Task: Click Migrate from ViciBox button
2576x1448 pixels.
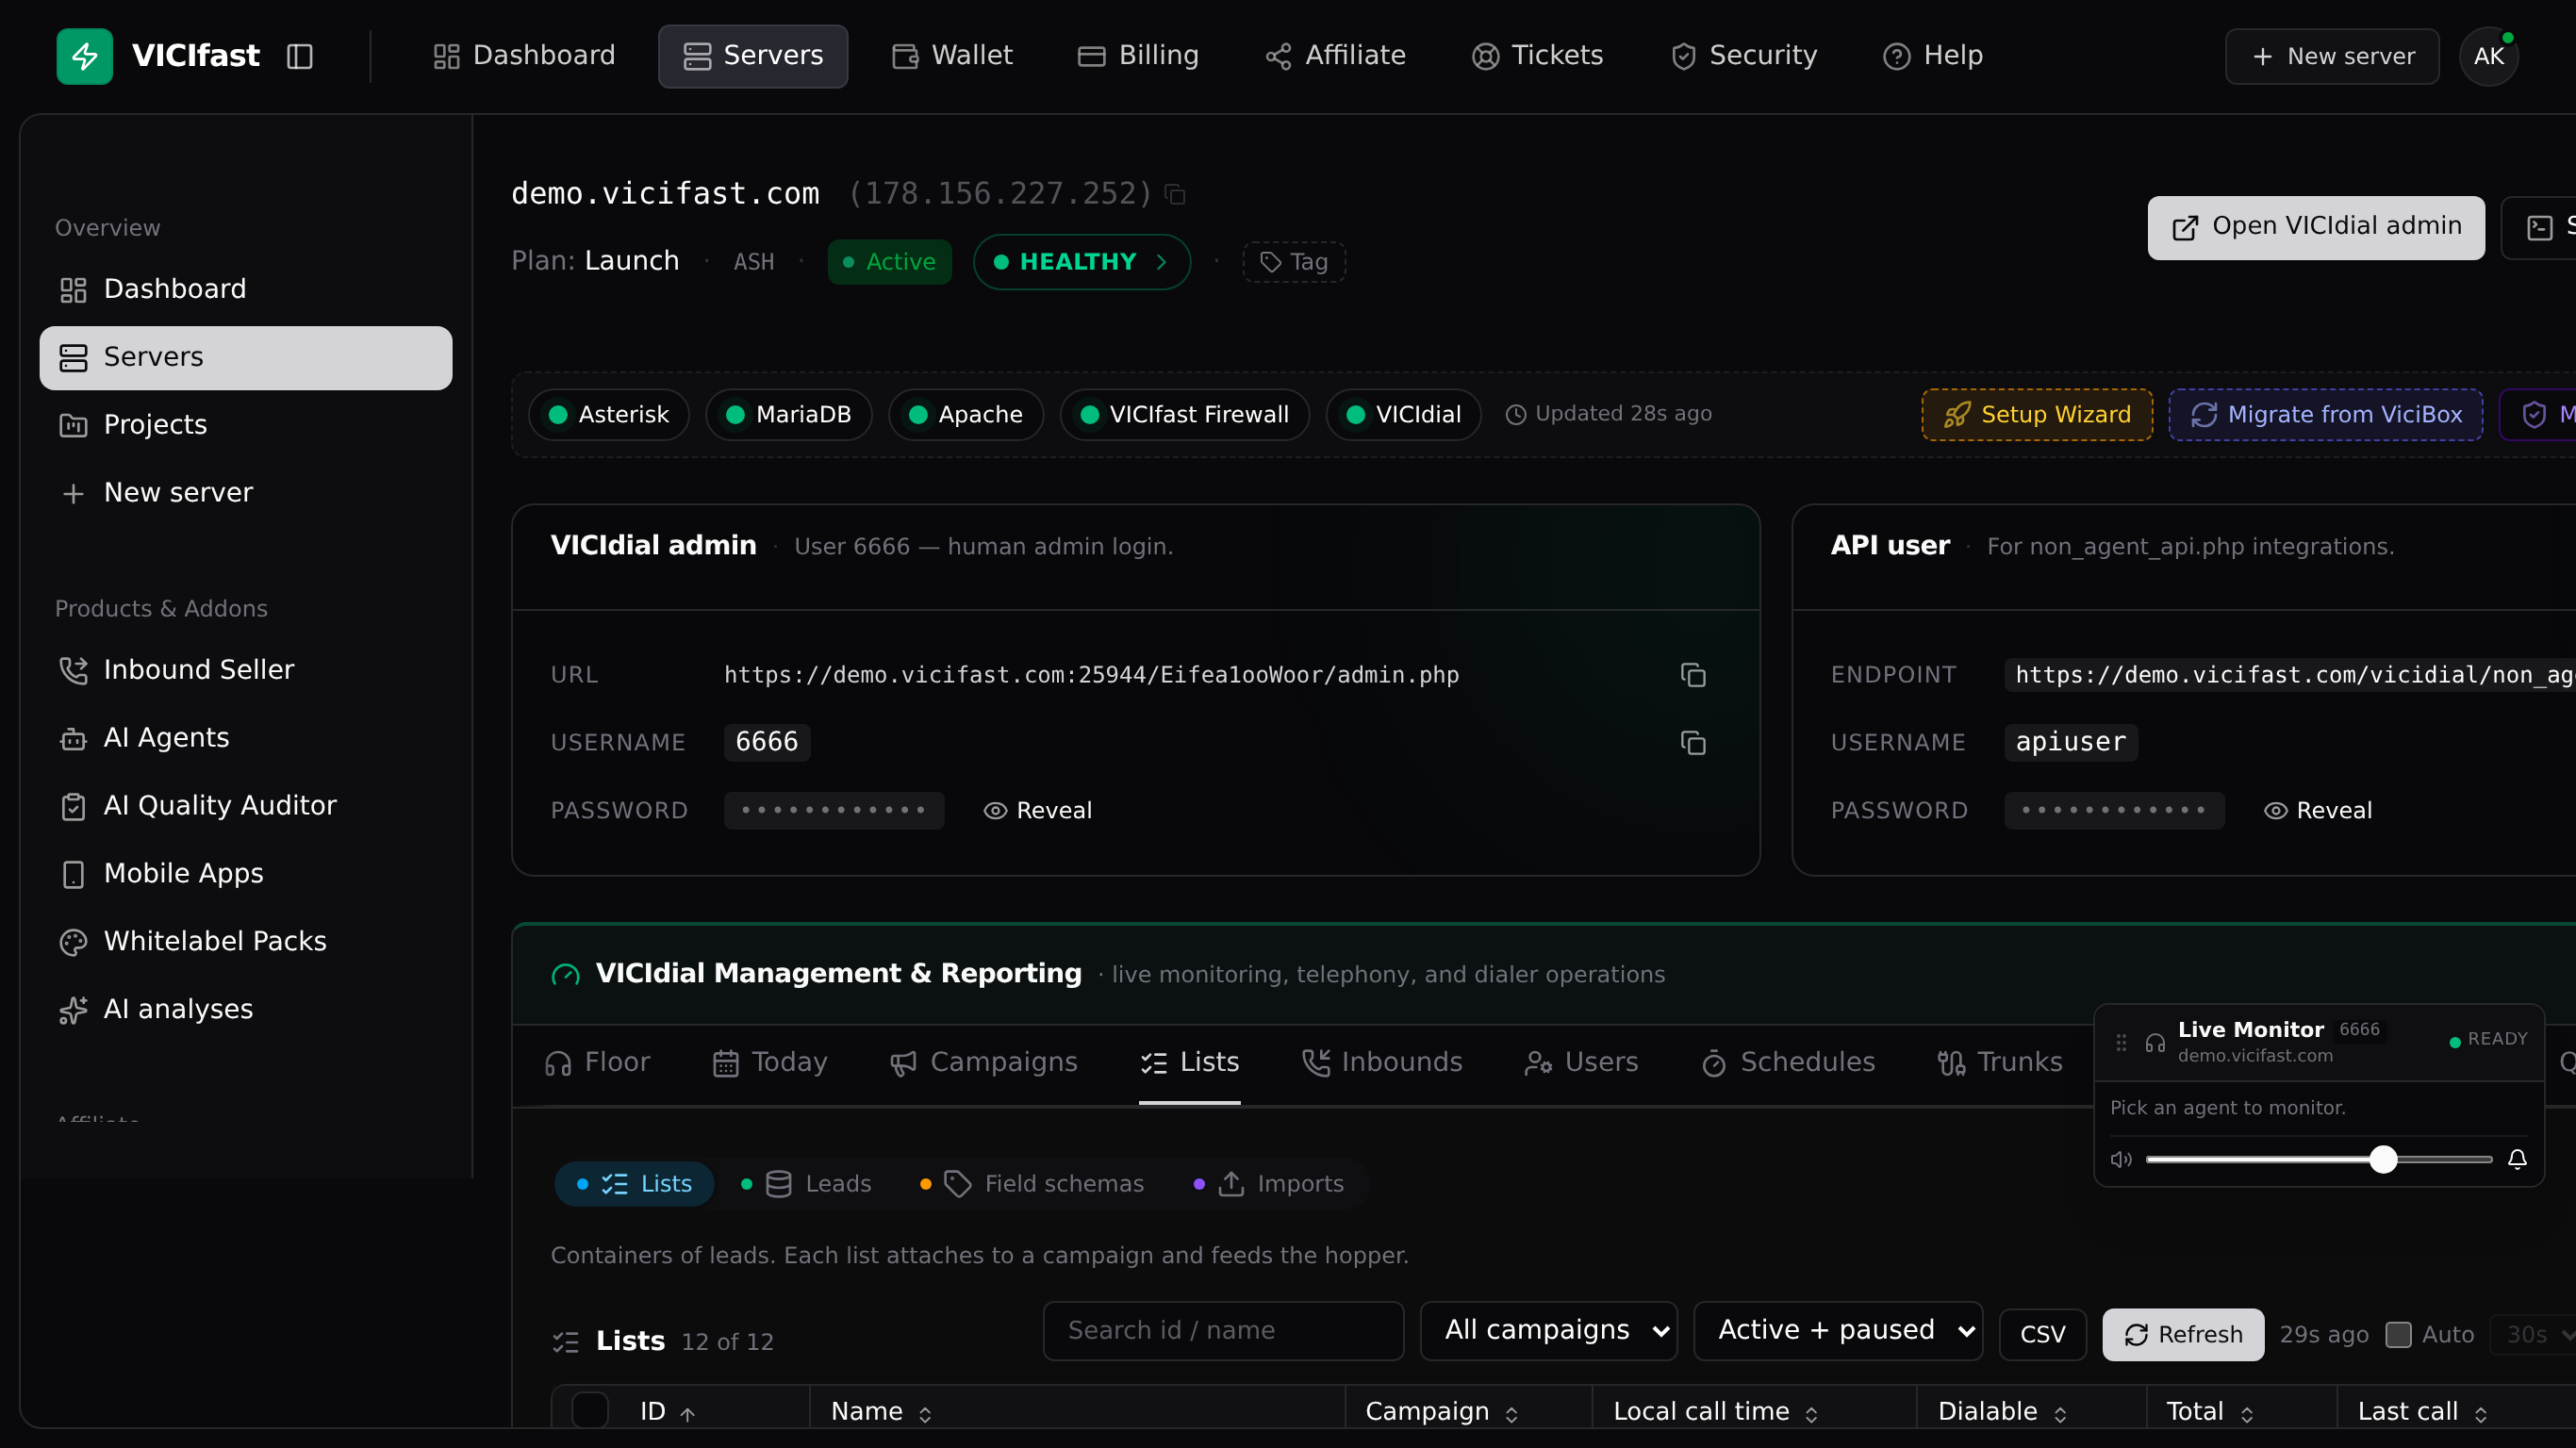Action: [x=2326, y=415]
